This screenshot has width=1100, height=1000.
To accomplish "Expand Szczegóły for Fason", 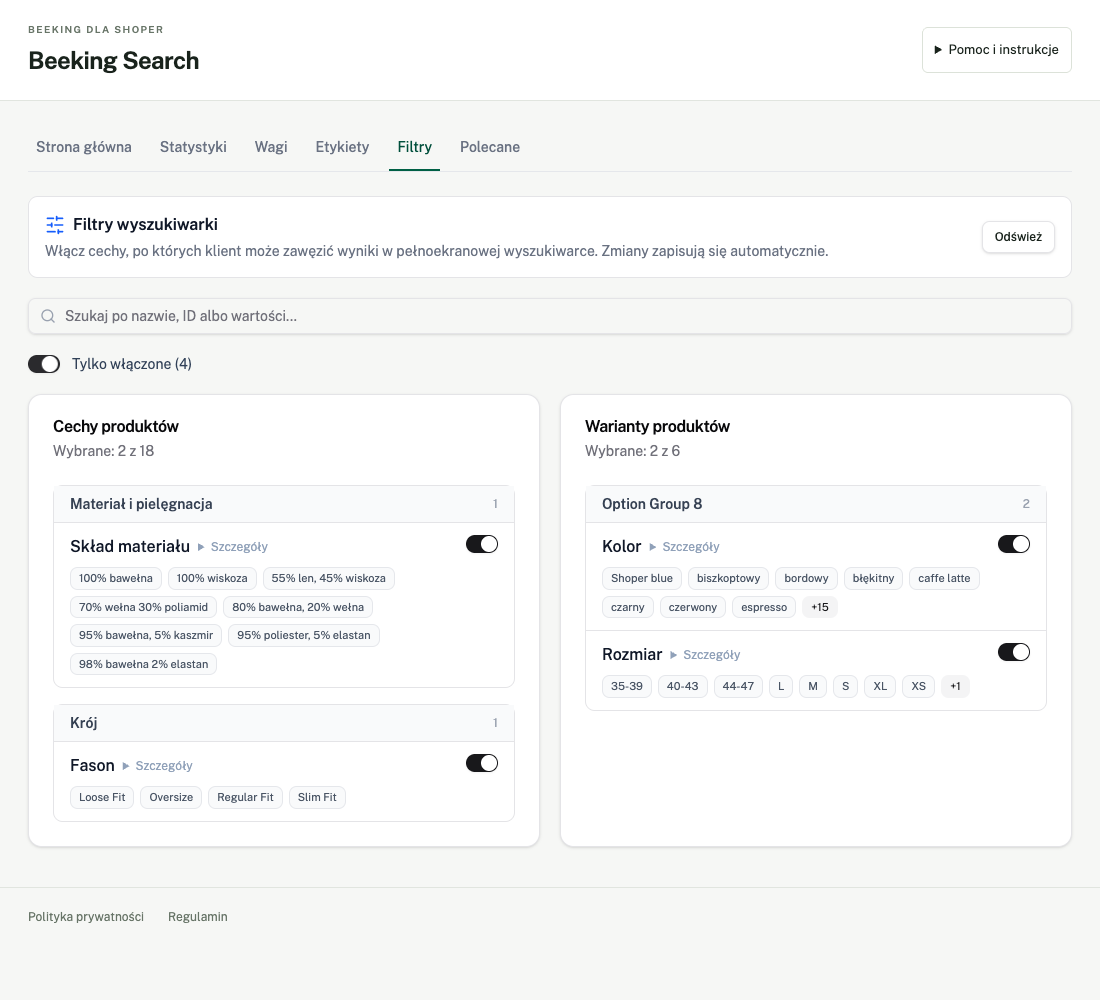I will 158,766.
